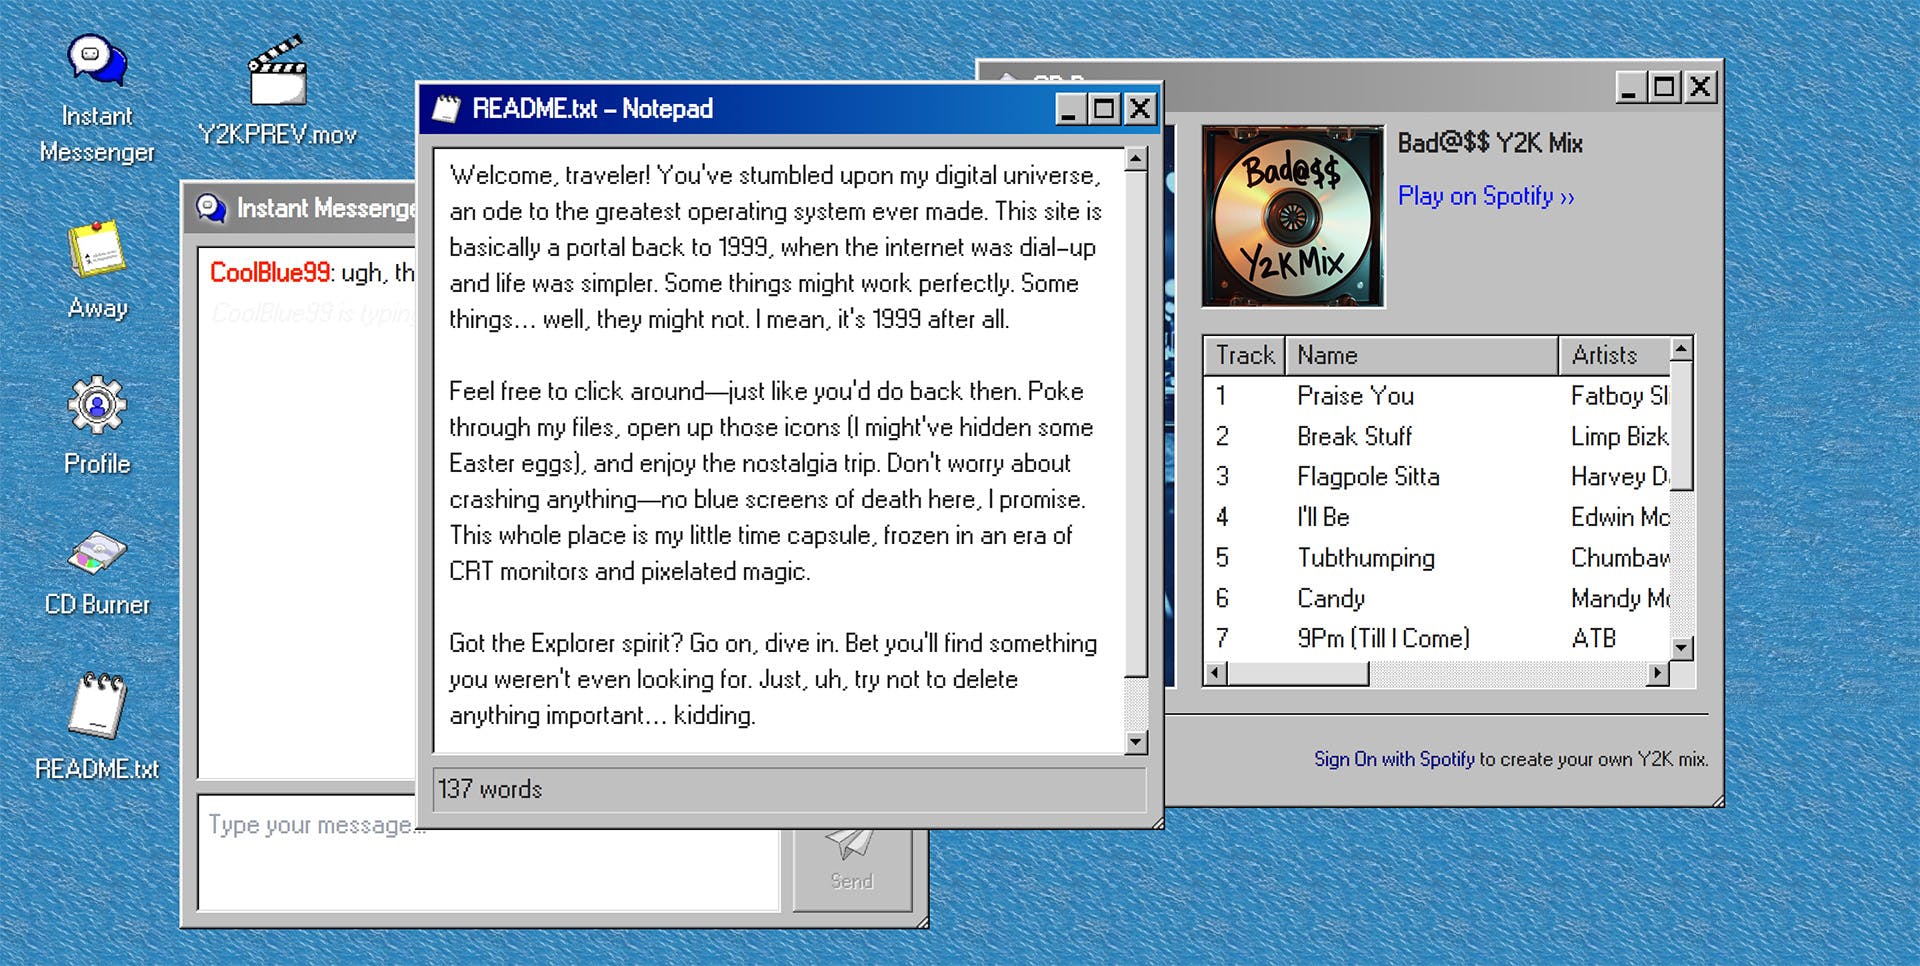This screenshot has width=1920, height=966.
Task: Select the Name column header
Action: pos(1325,355)
